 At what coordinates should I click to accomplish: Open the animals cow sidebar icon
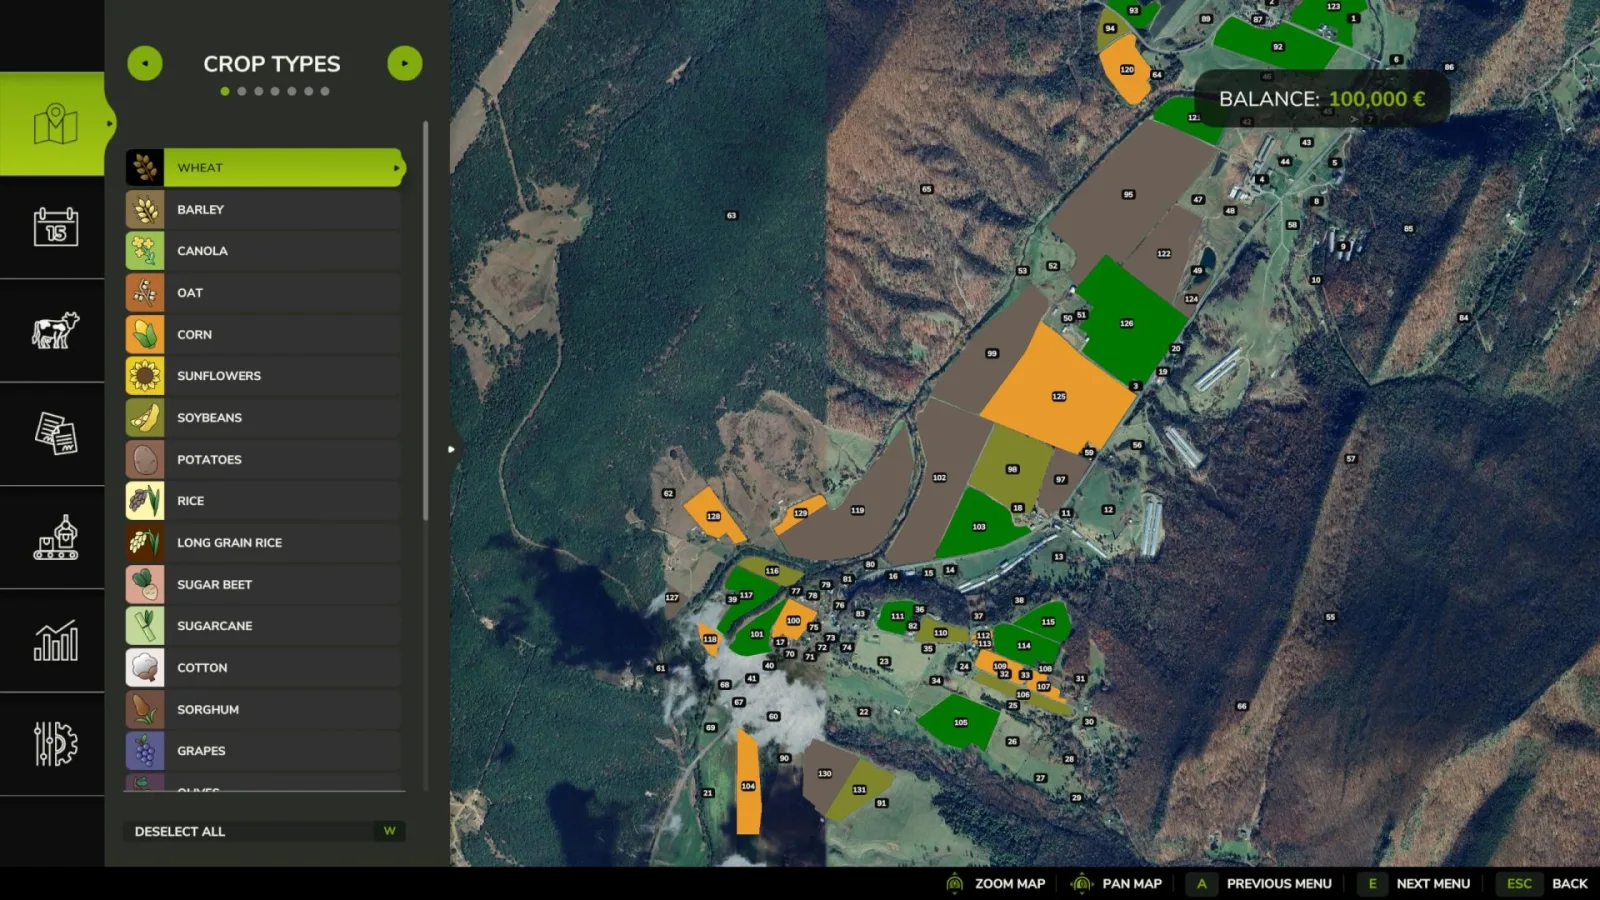(x=55, y=330)
